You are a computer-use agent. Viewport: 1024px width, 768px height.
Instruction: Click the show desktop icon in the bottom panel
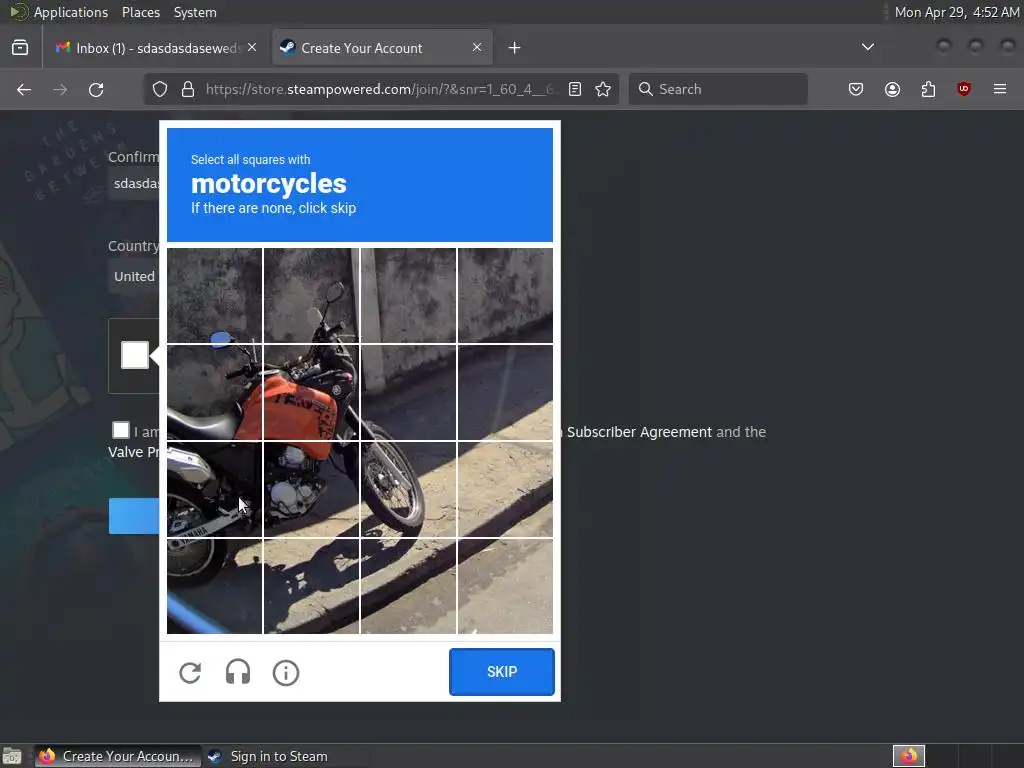click(12, 756)
